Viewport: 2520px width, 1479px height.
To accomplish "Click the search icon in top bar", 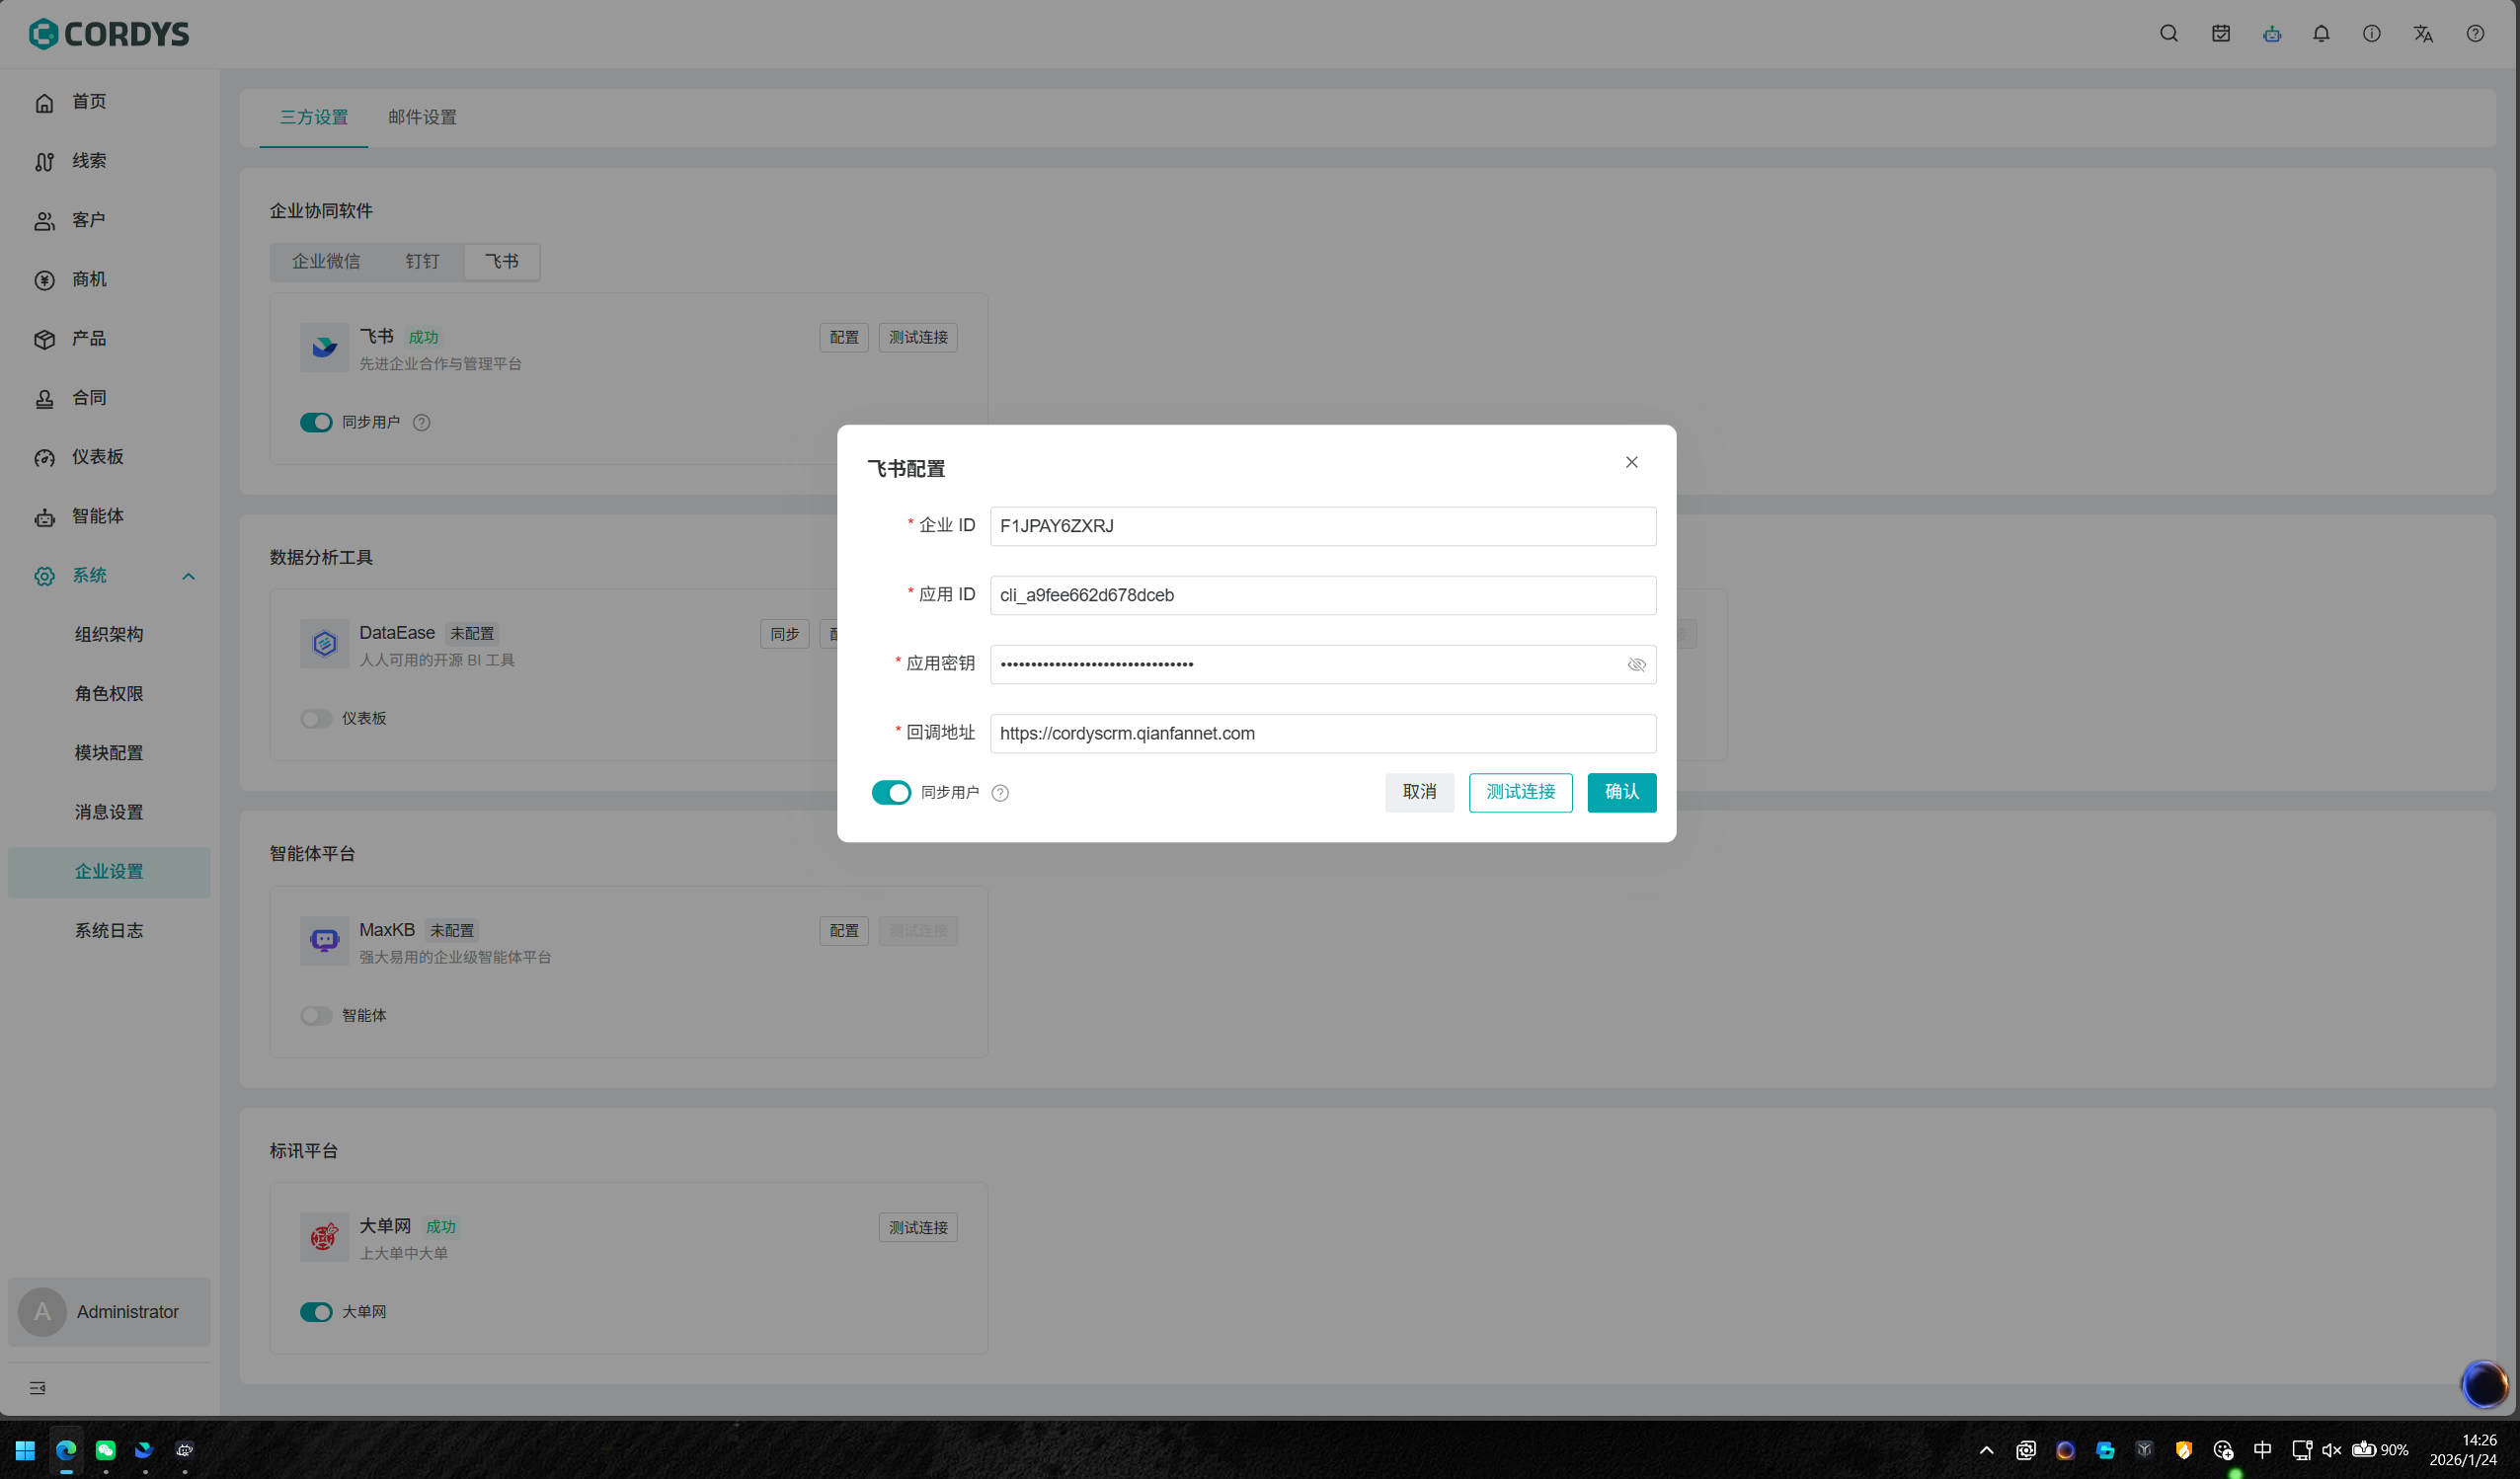I will pyautogui.click(x=2168, y=34).
